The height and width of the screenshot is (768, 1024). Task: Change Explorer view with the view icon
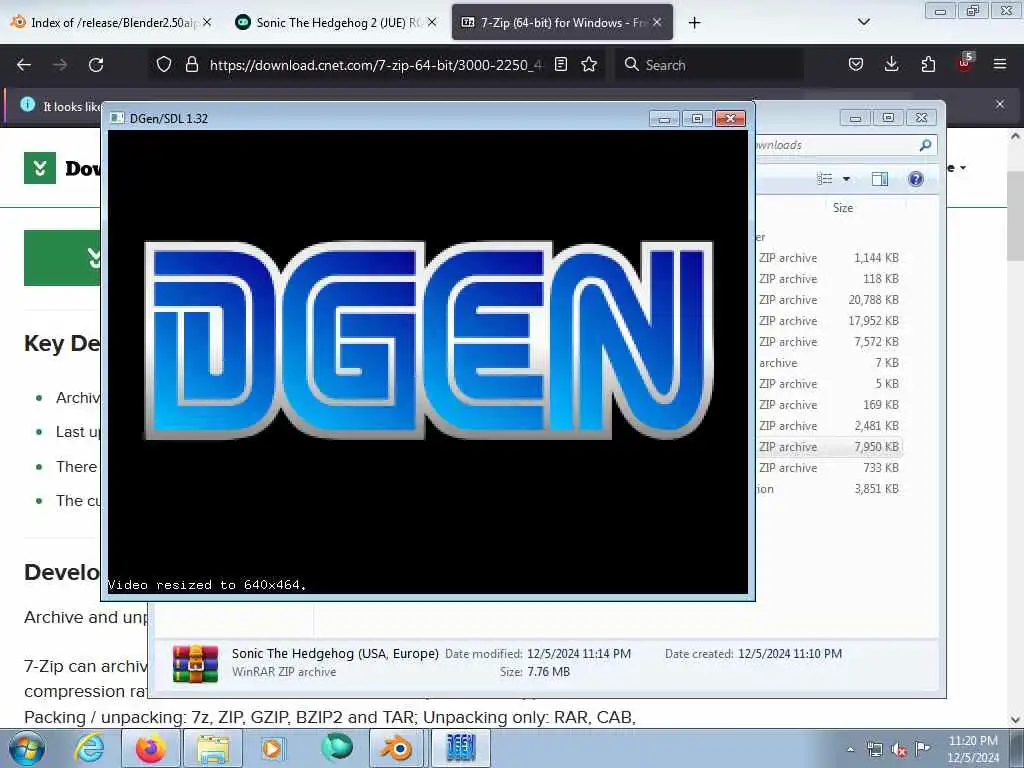tap(825, 179)
